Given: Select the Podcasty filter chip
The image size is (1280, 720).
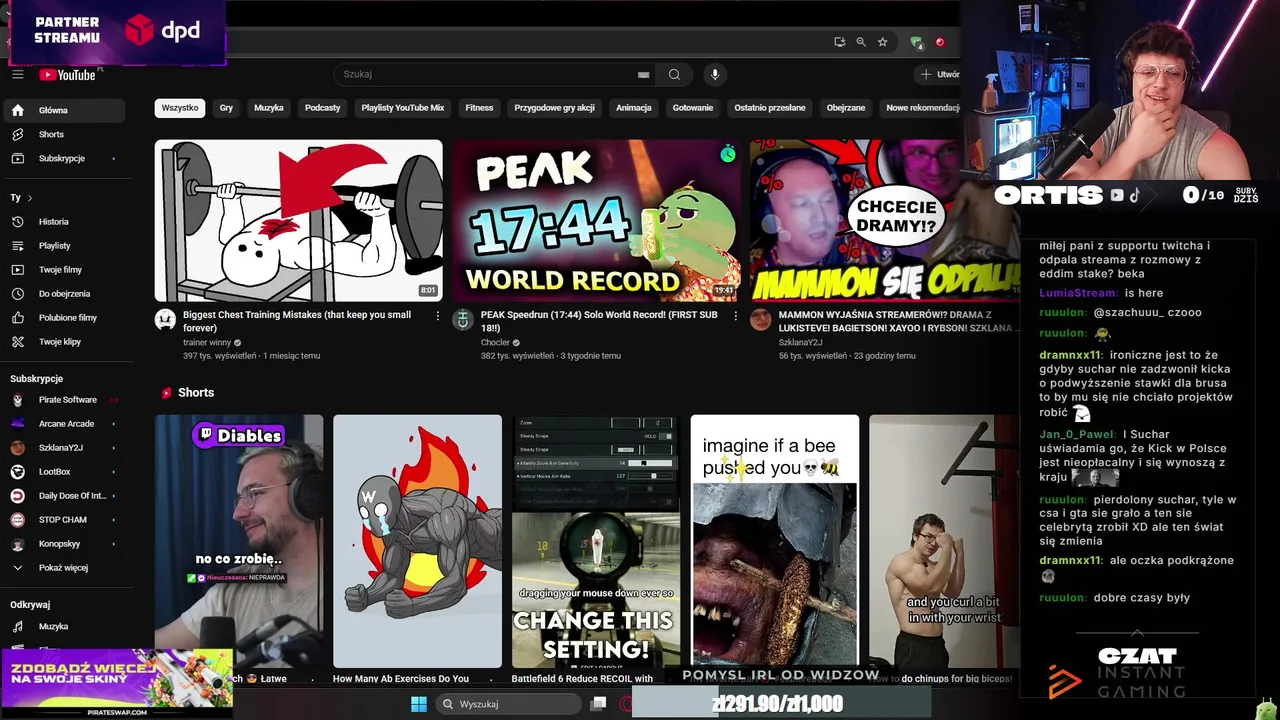Looking at the screenshot, I should click(x=322, y=108).
